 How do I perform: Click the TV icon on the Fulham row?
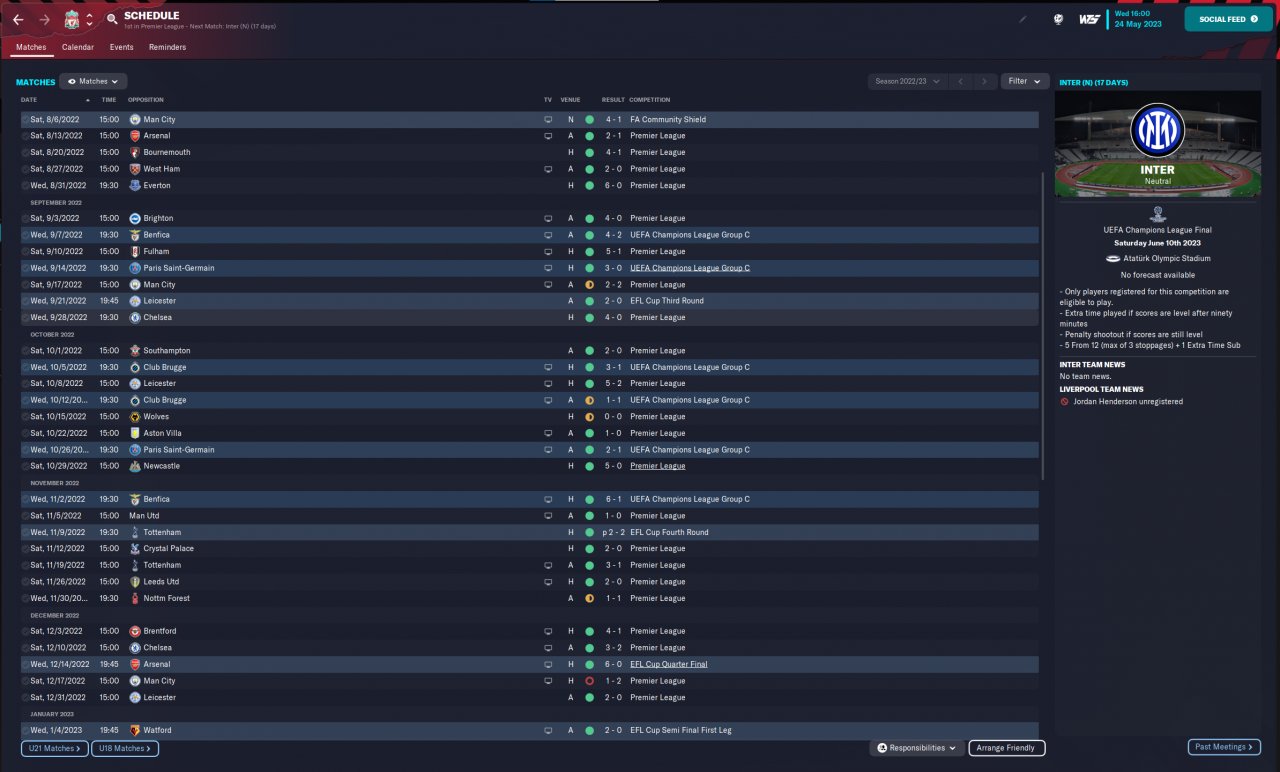point(548,252)
